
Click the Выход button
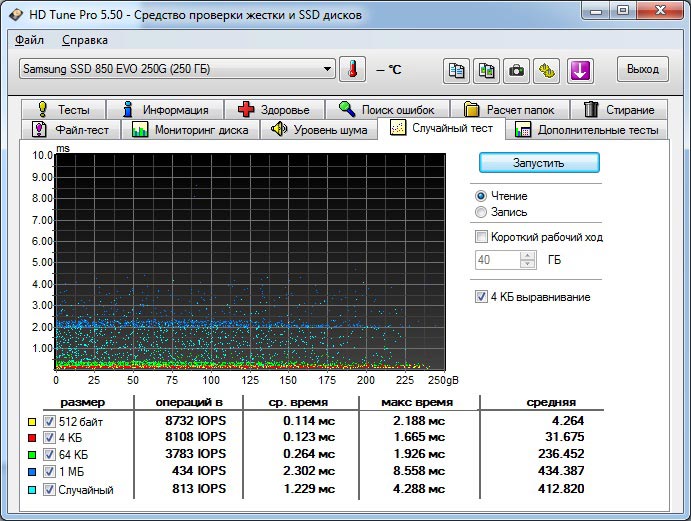(642, 69)
